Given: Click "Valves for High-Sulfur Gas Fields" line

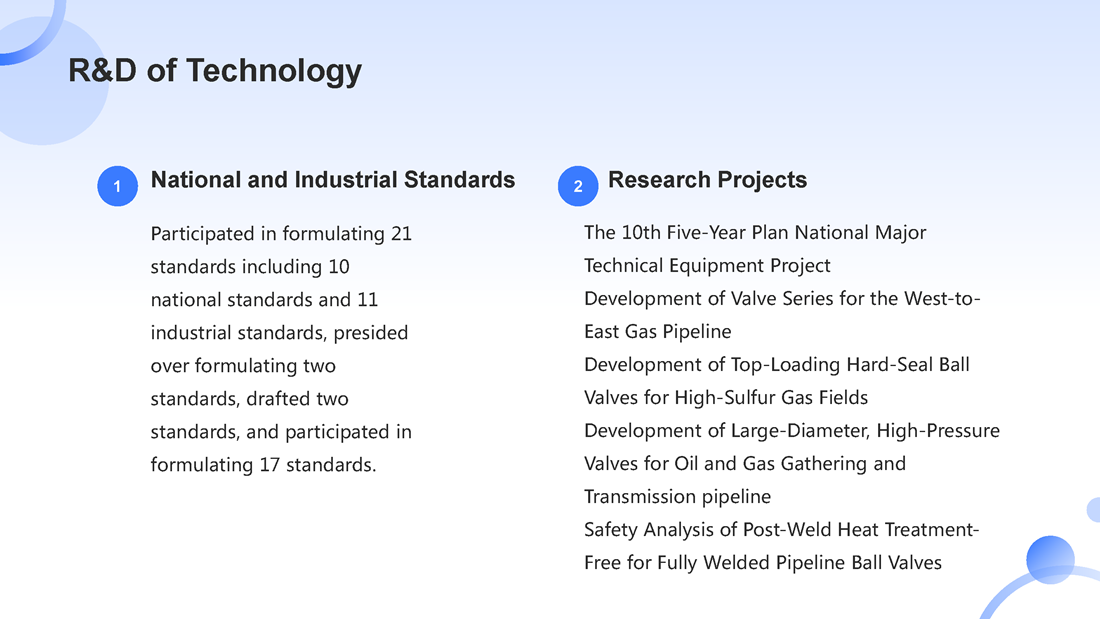Looking at the screenshot, I should point(726,398).
